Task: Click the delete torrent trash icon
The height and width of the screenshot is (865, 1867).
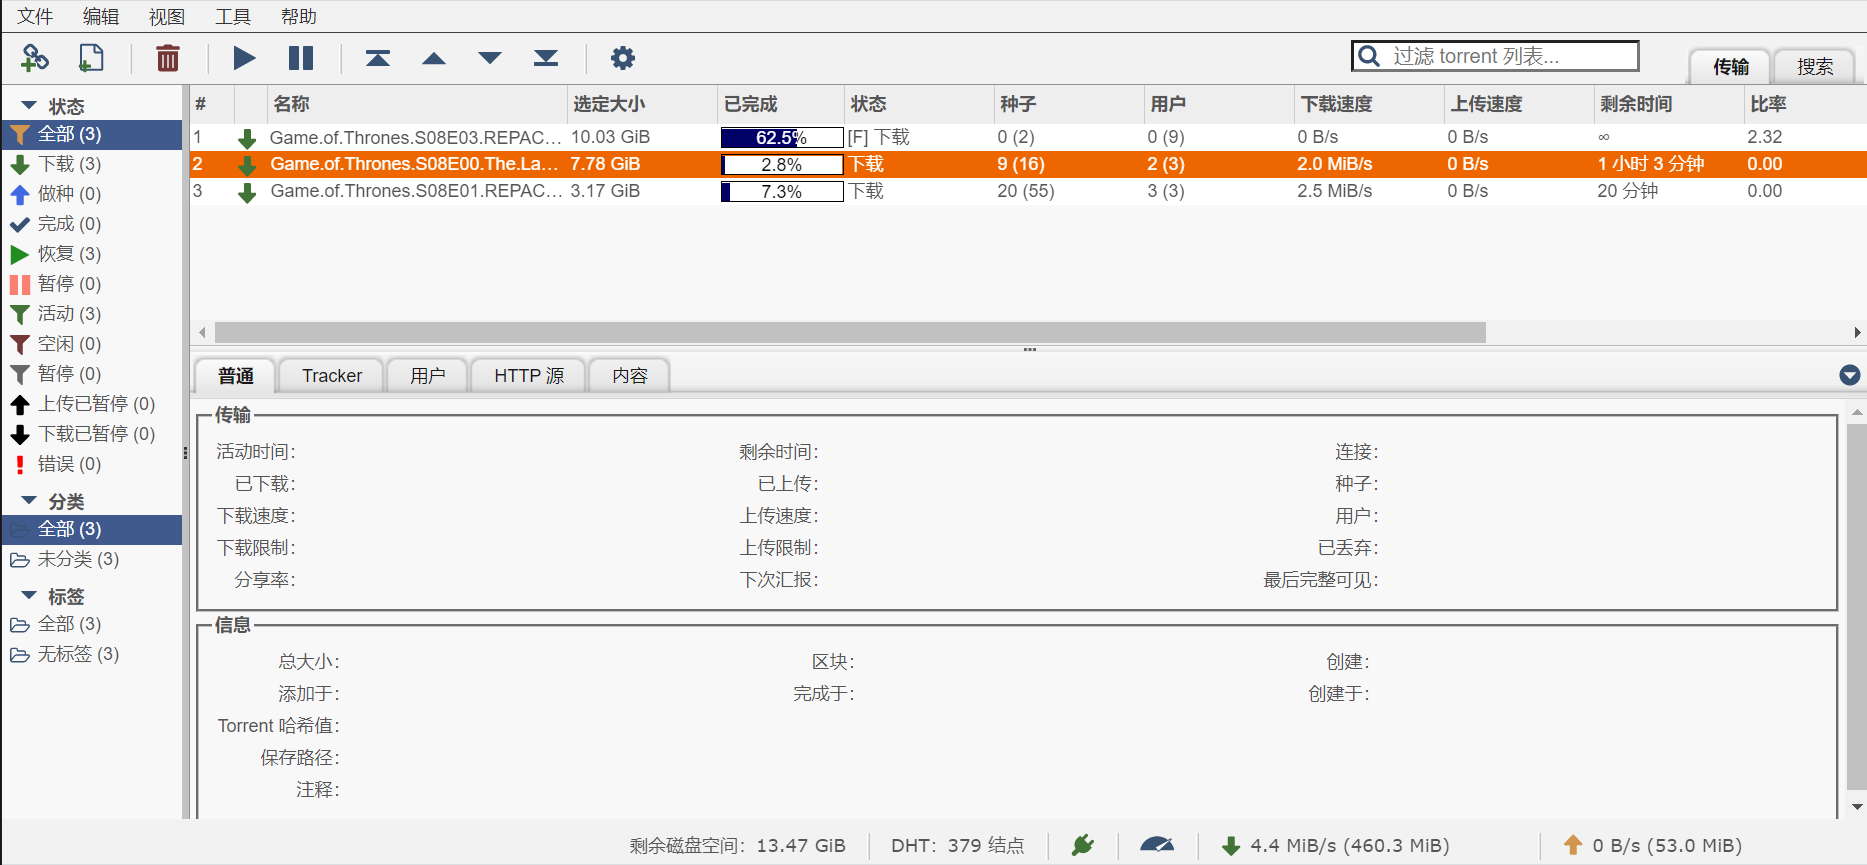Action: pos(168,58)
